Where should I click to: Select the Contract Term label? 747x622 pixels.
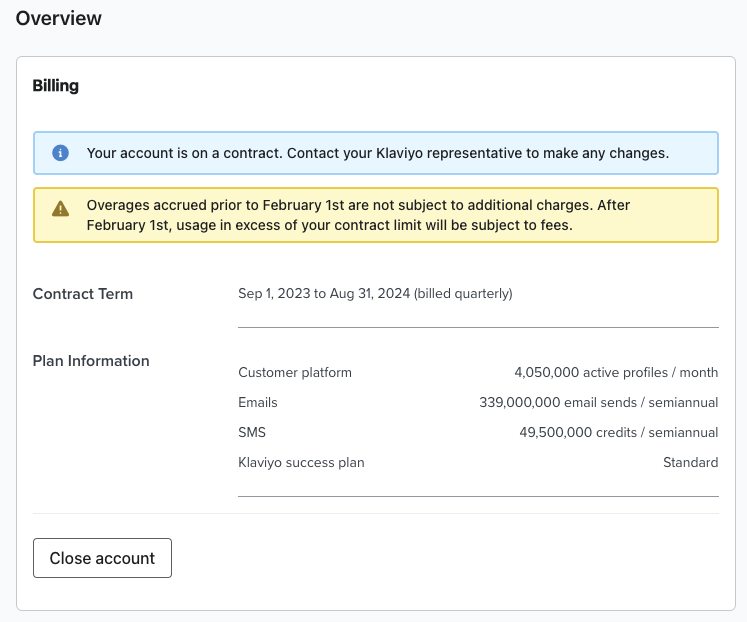[x=83, y=294]
